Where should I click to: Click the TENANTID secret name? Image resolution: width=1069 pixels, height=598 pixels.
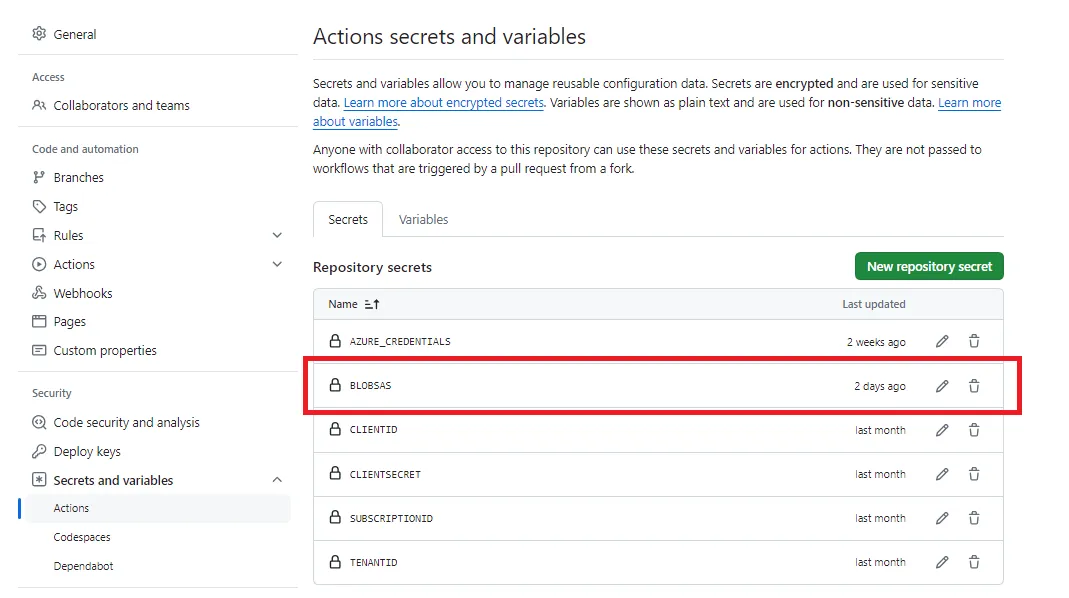click(373, 563)
